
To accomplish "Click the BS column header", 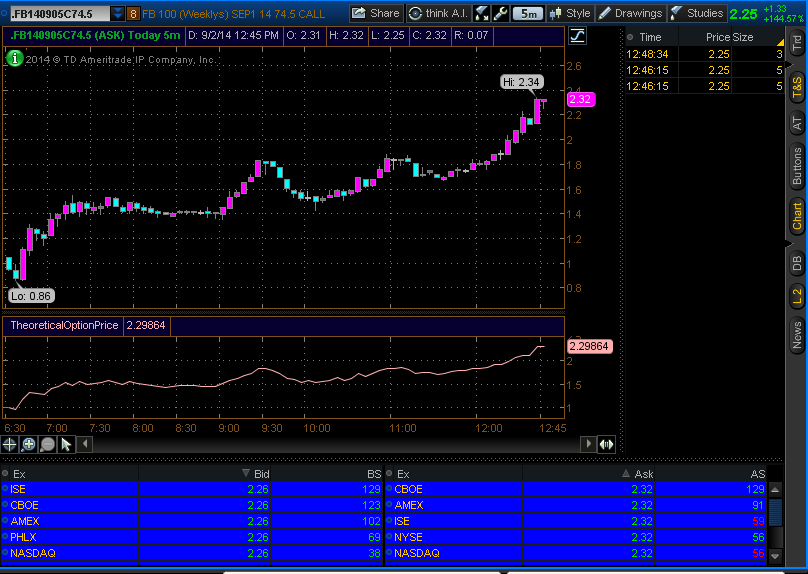I will tap(374, 474).
